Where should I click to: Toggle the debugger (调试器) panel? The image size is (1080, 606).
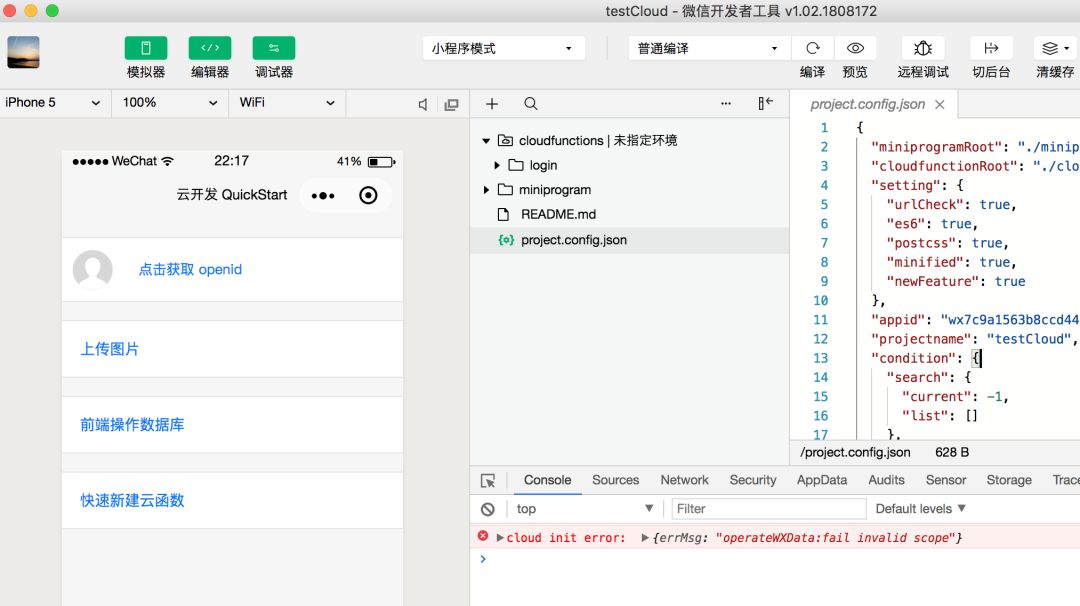[x=273, y=48]
